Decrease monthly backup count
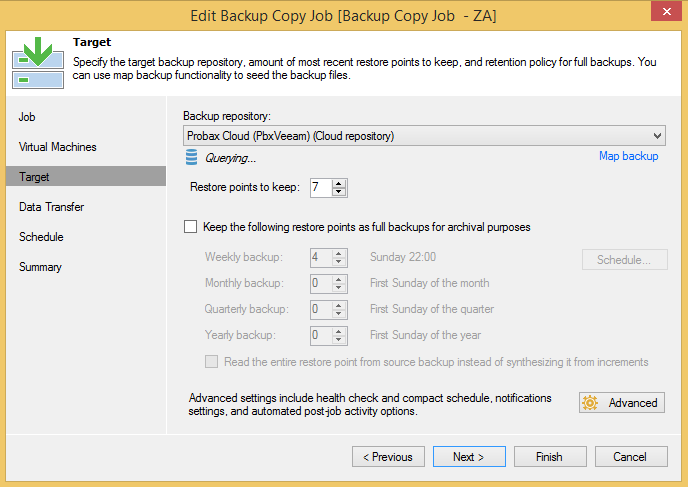 coord(339,288)
